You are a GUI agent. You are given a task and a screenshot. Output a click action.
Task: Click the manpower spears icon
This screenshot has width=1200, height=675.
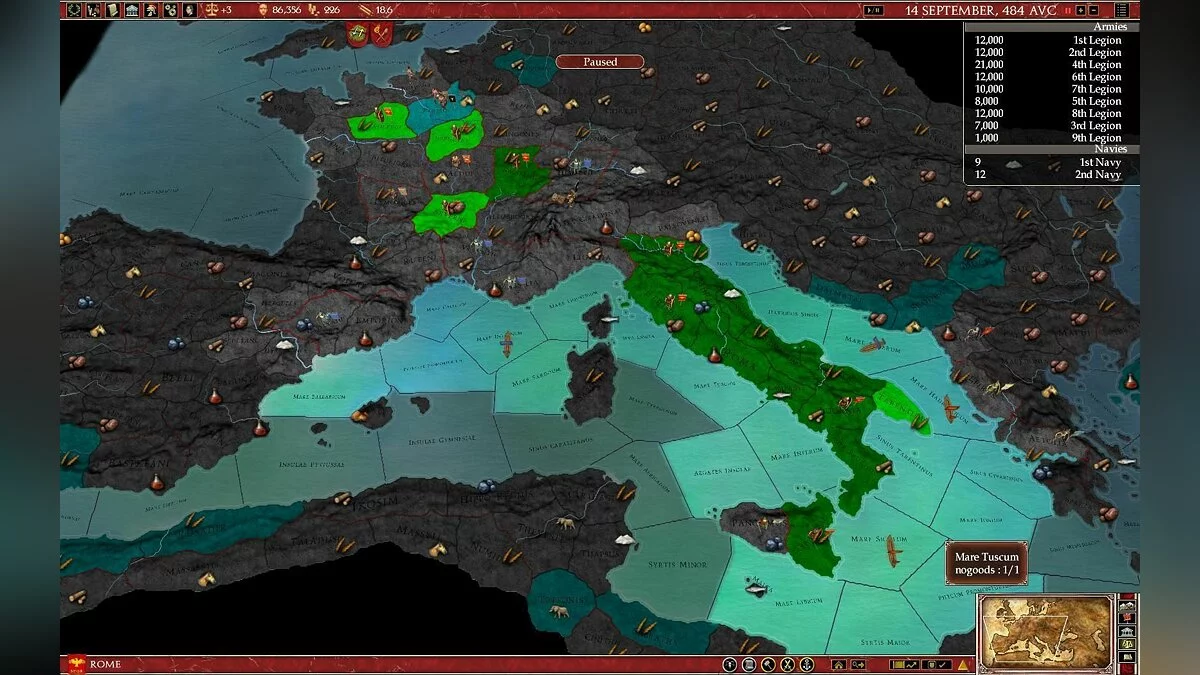[x=367, y=10]
